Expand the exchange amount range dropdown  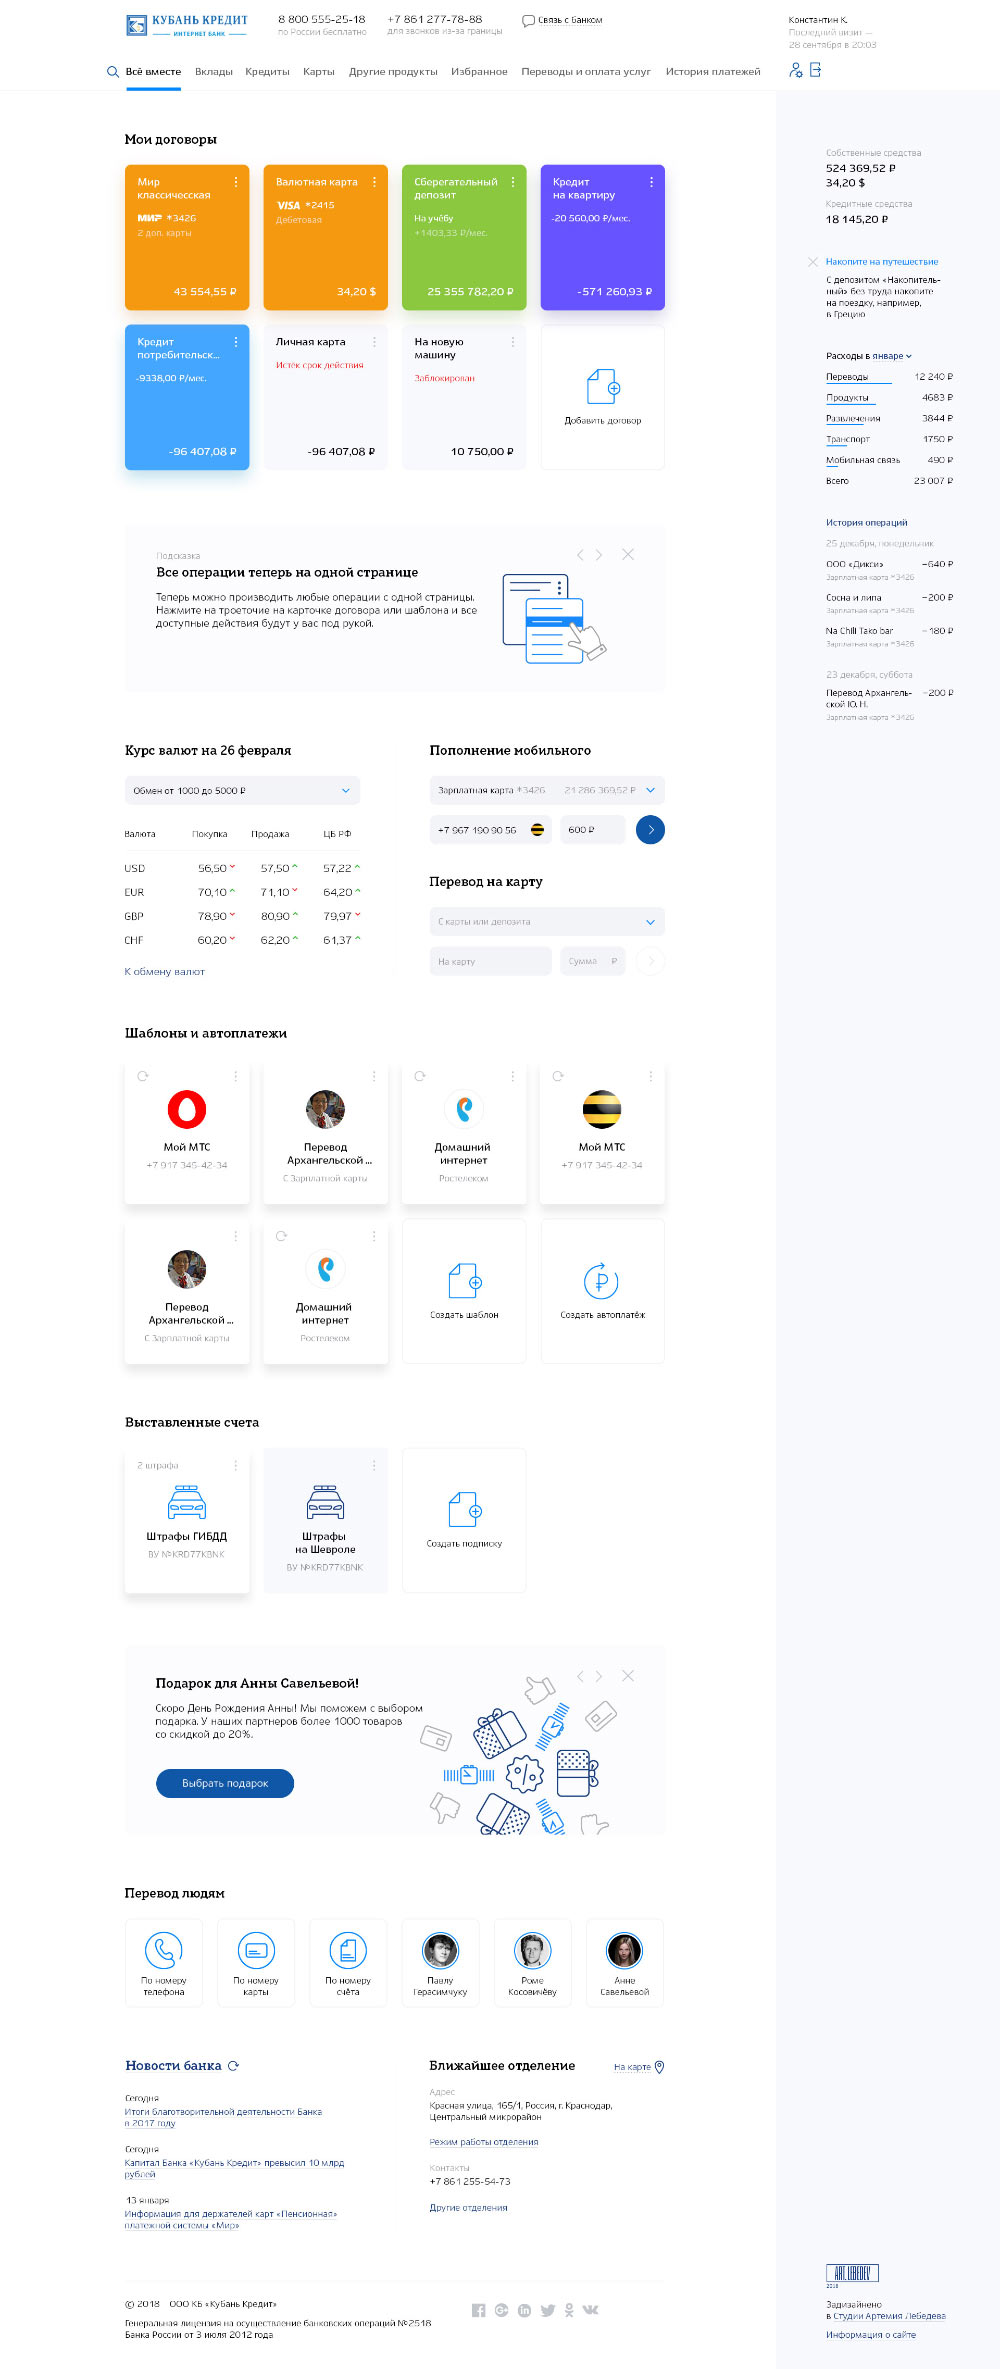[345, 791]
